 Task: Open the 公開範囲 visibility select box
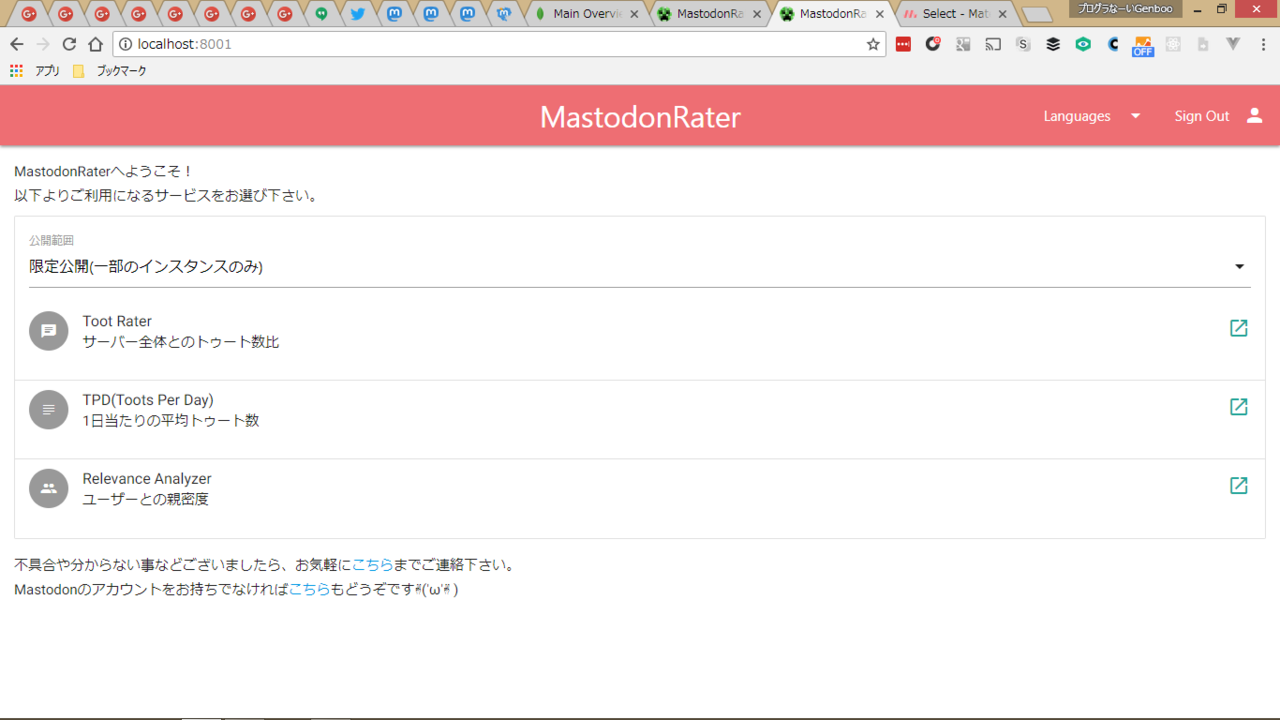(x=640, y=267)
